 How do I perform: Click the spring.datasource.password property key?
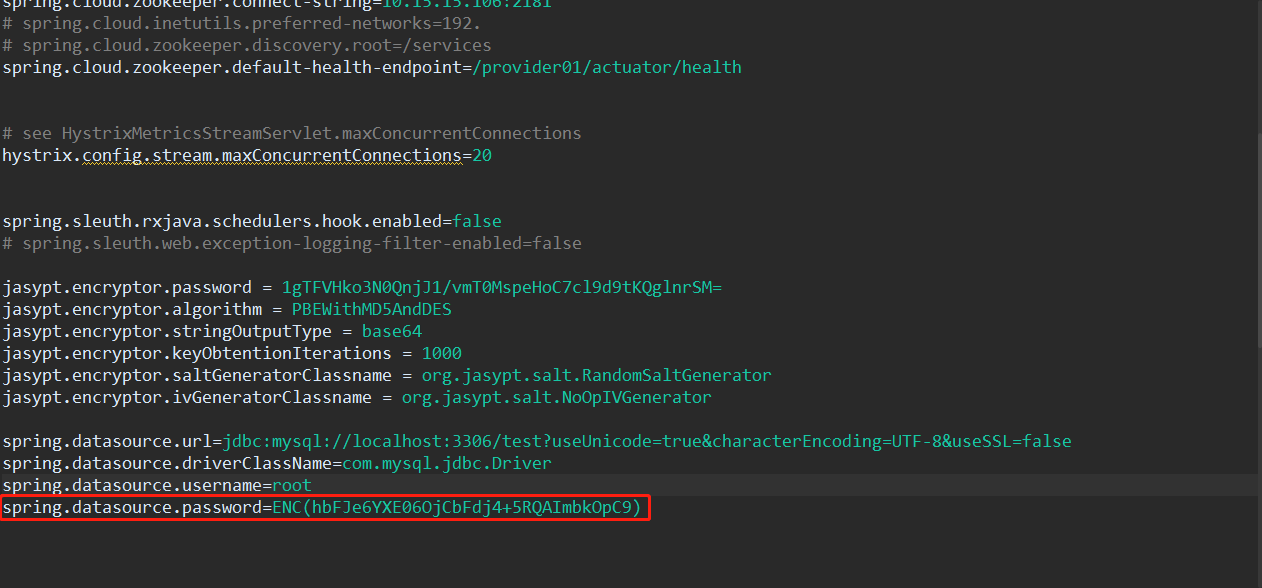click(x=132, y=508)
